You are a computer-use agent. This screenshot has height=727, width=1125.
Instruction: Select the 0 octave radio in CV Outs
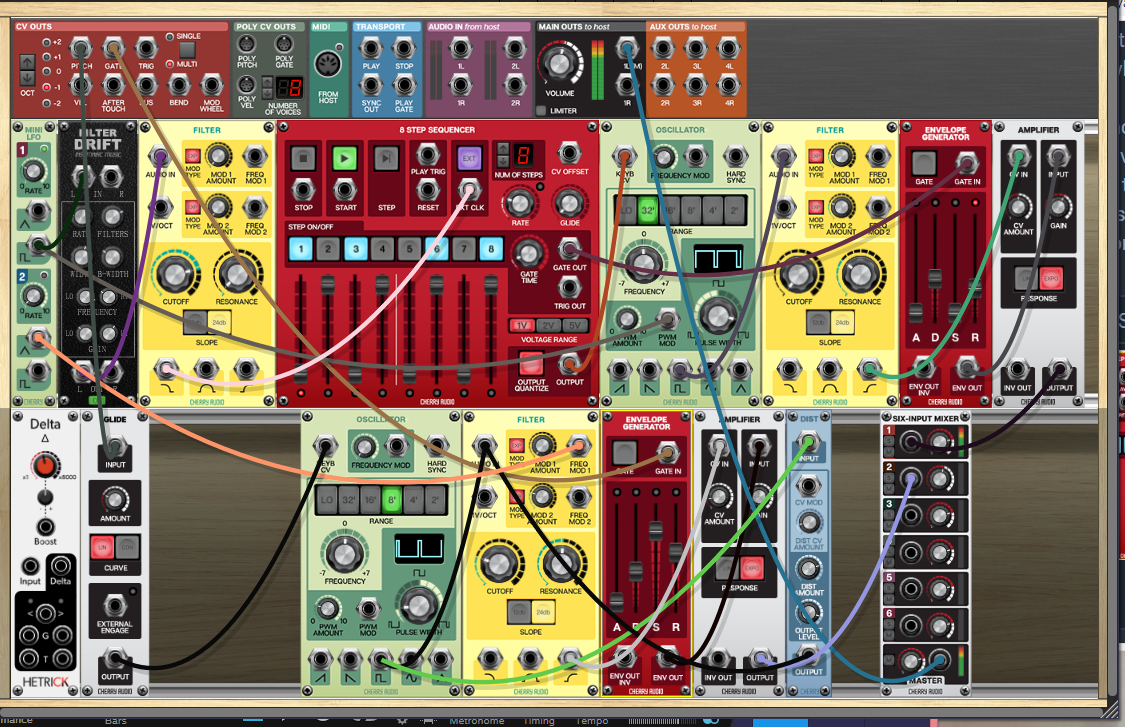click(x=47, y=72)
